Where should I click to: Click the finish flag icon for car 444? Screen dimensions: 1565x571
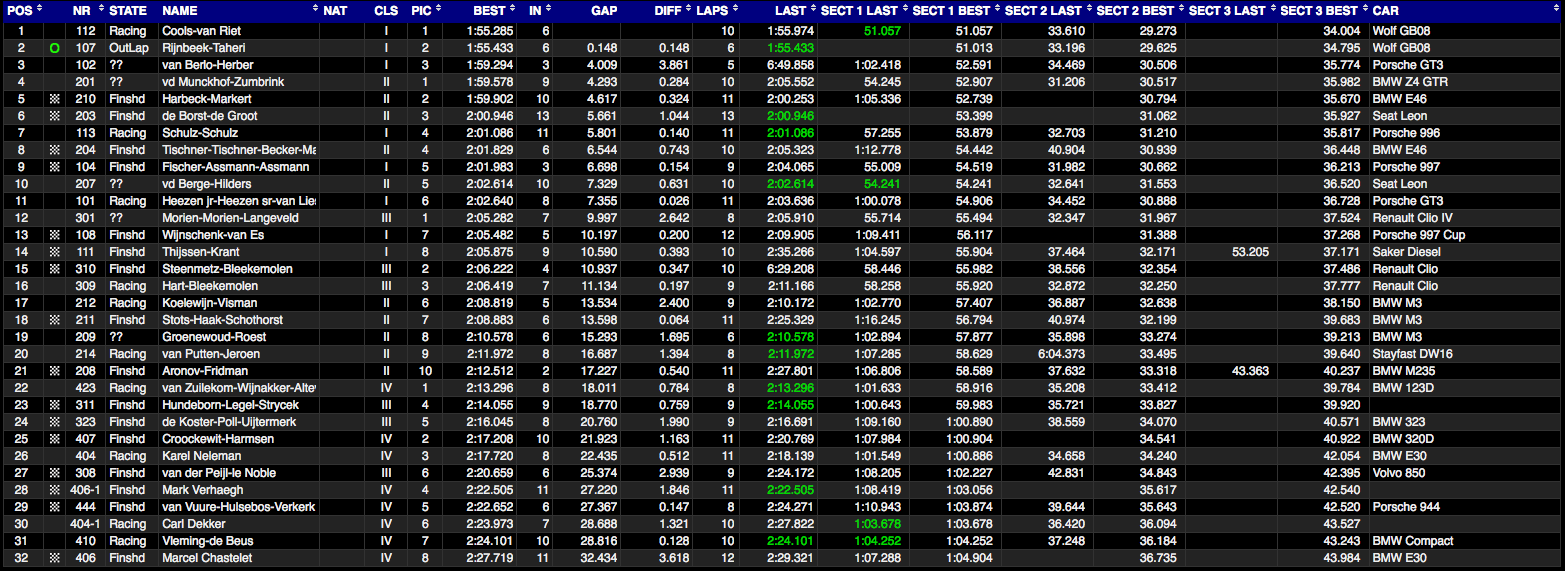tap(54, 507)
